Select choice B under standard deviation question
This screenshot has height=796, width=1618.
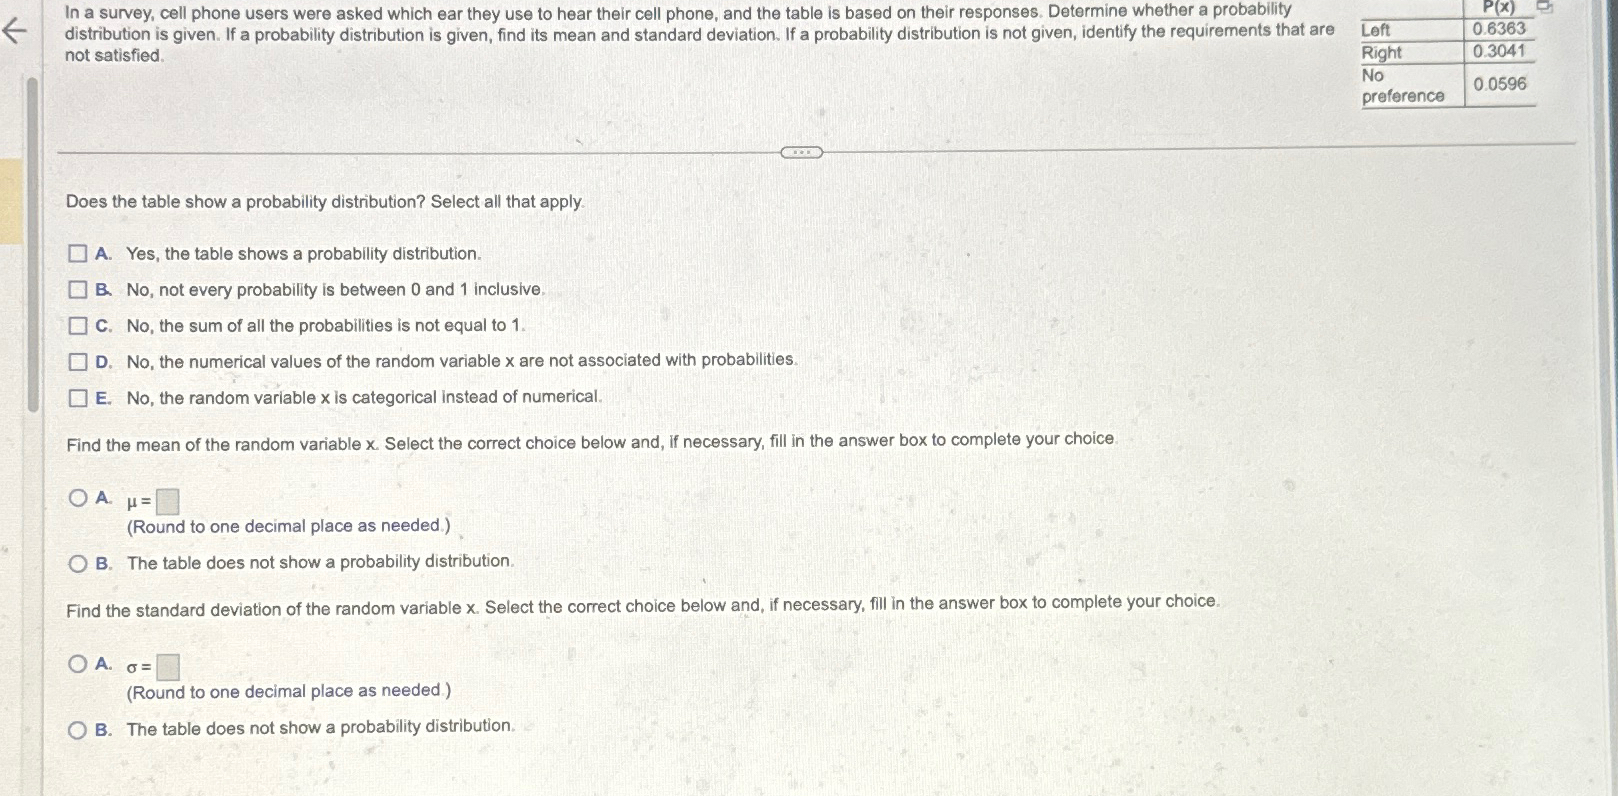click(78, 728)
